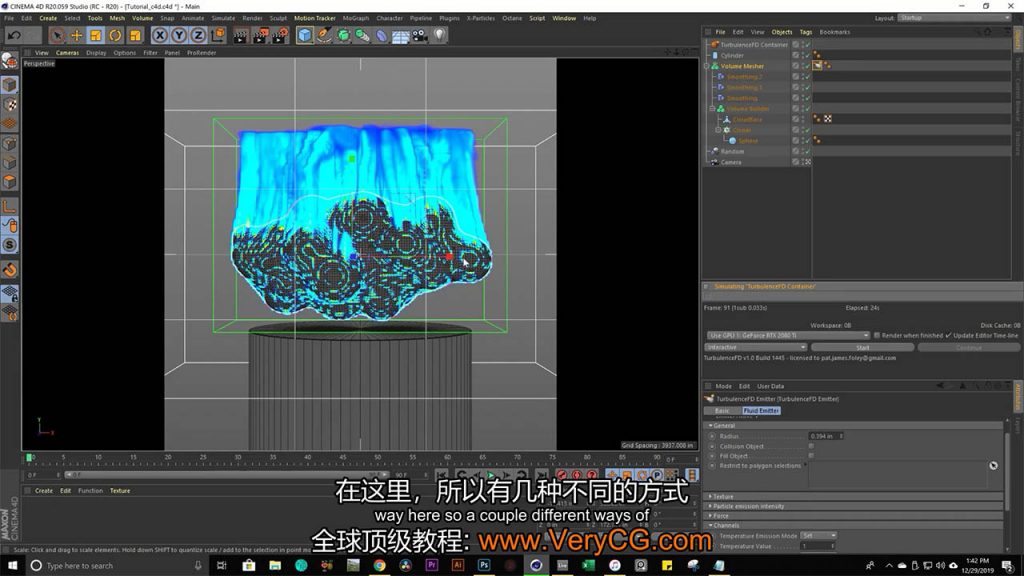1024x576 pixels.
Task: Add a Camera object from toolbar
Action: click(x=420, y=35)
